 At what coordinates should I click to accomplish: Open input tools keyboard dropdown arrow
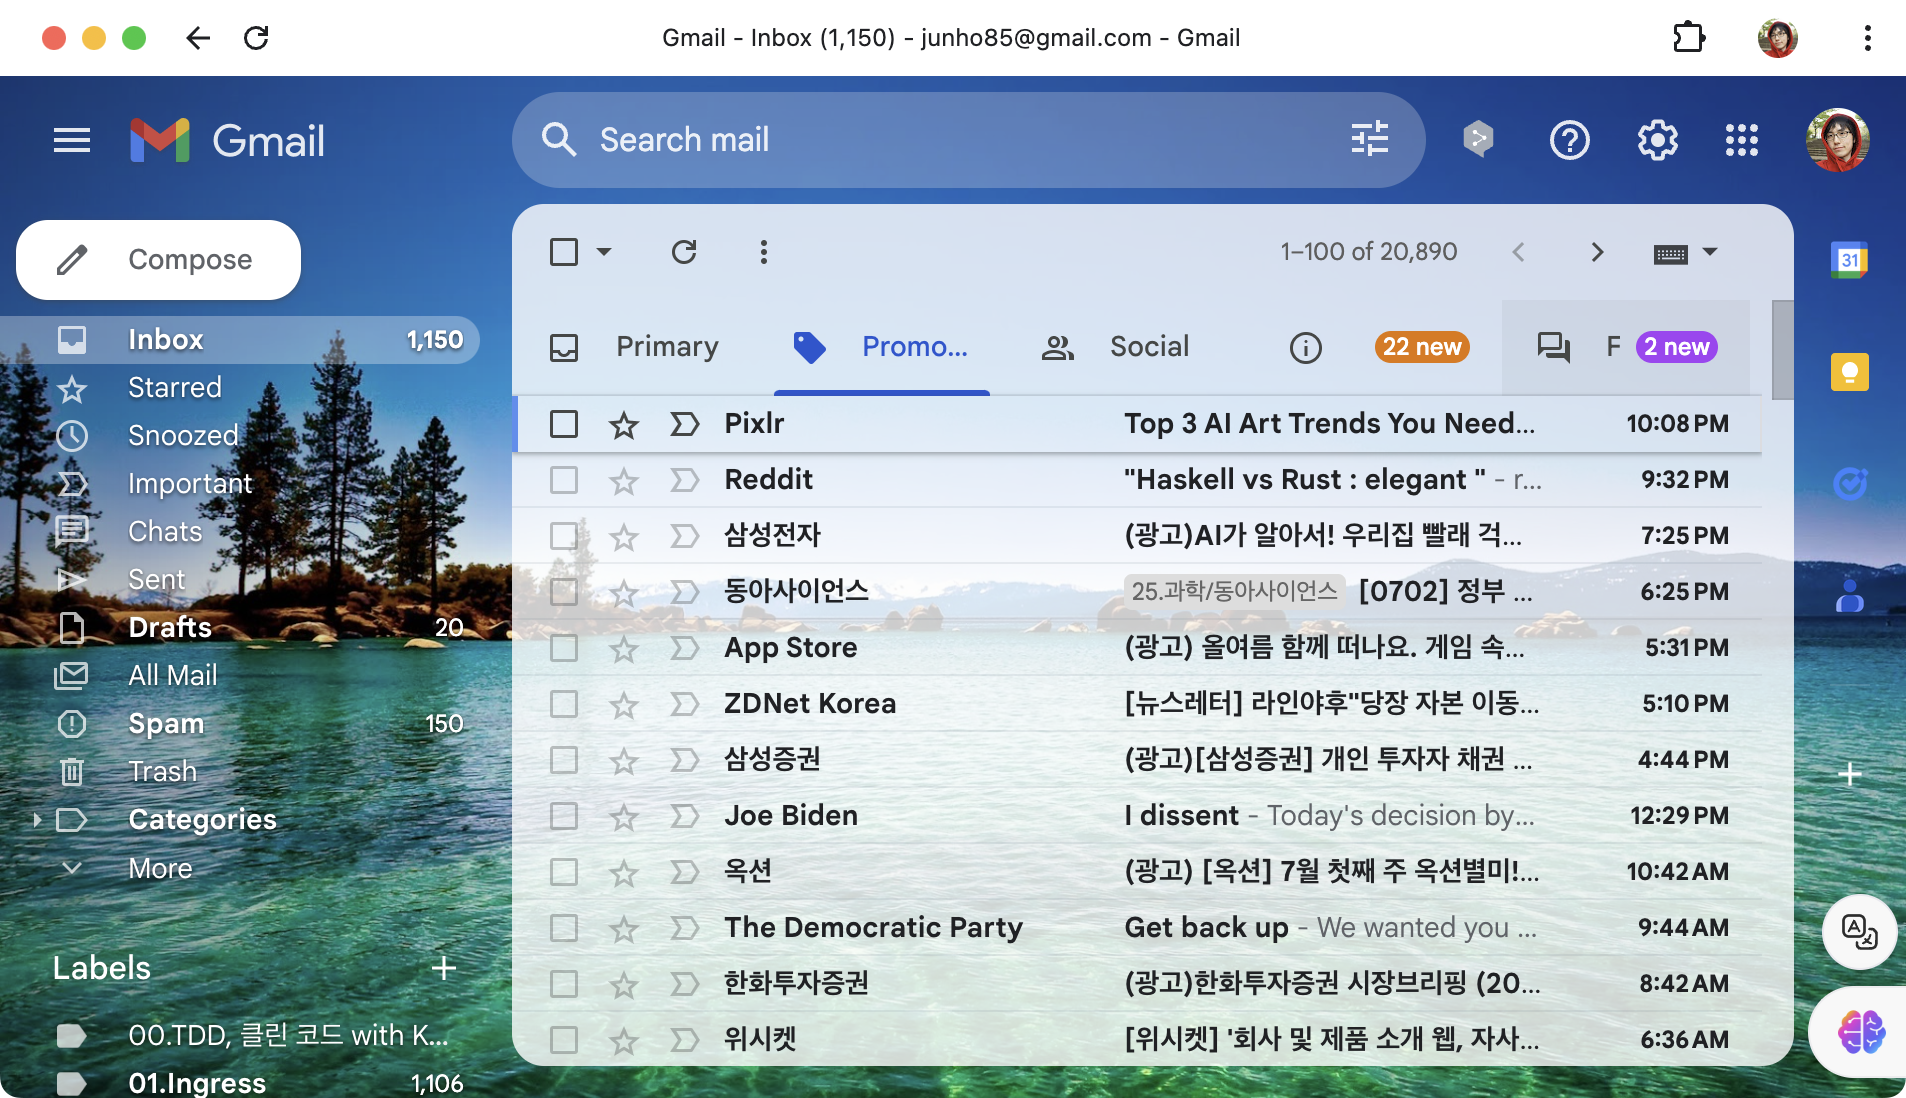tap(1710, 252)
